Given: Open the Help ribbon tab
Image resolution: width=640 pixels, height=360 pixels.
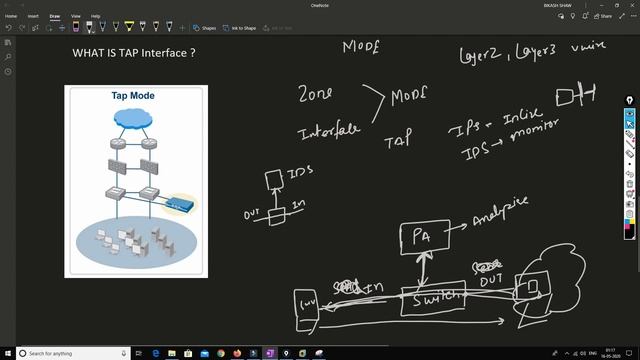Looking at the screenshot, I should [96, 16].
